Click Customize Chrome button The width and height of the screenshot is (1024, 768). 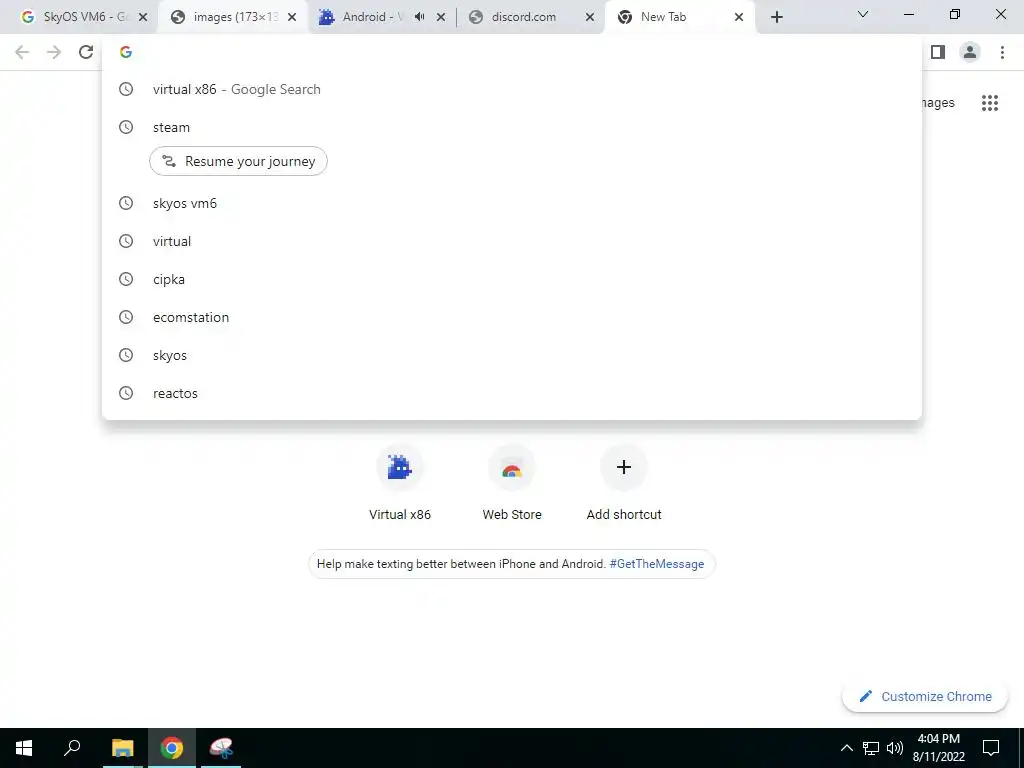point(925,697)
